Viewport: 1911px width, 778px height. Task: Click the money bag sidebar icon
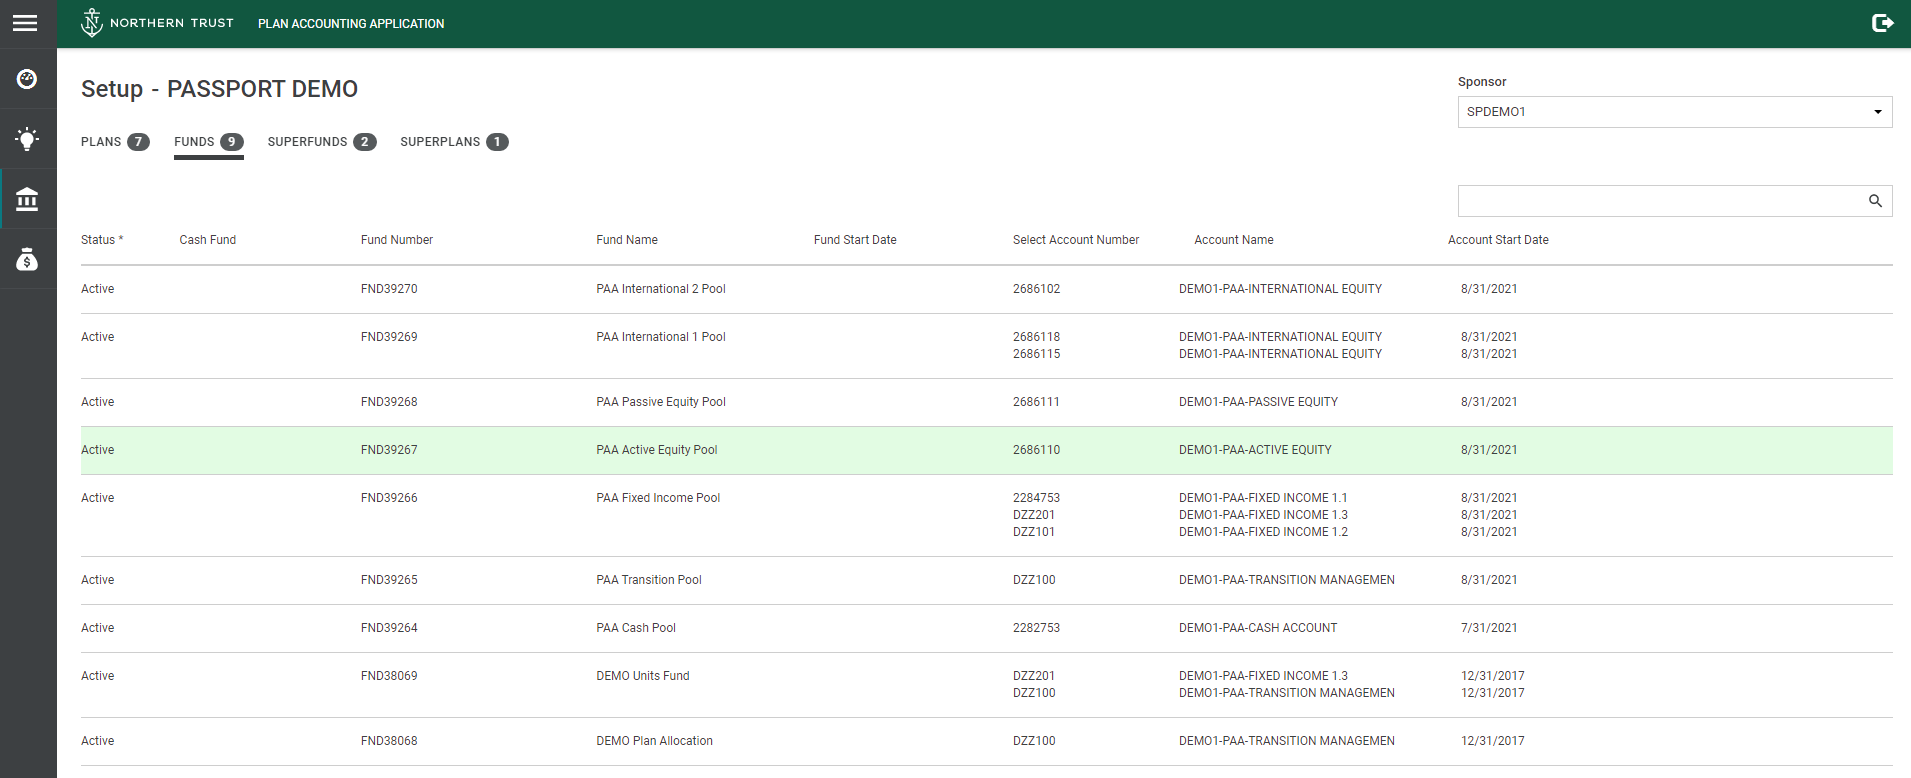click(x=27, y=260)
